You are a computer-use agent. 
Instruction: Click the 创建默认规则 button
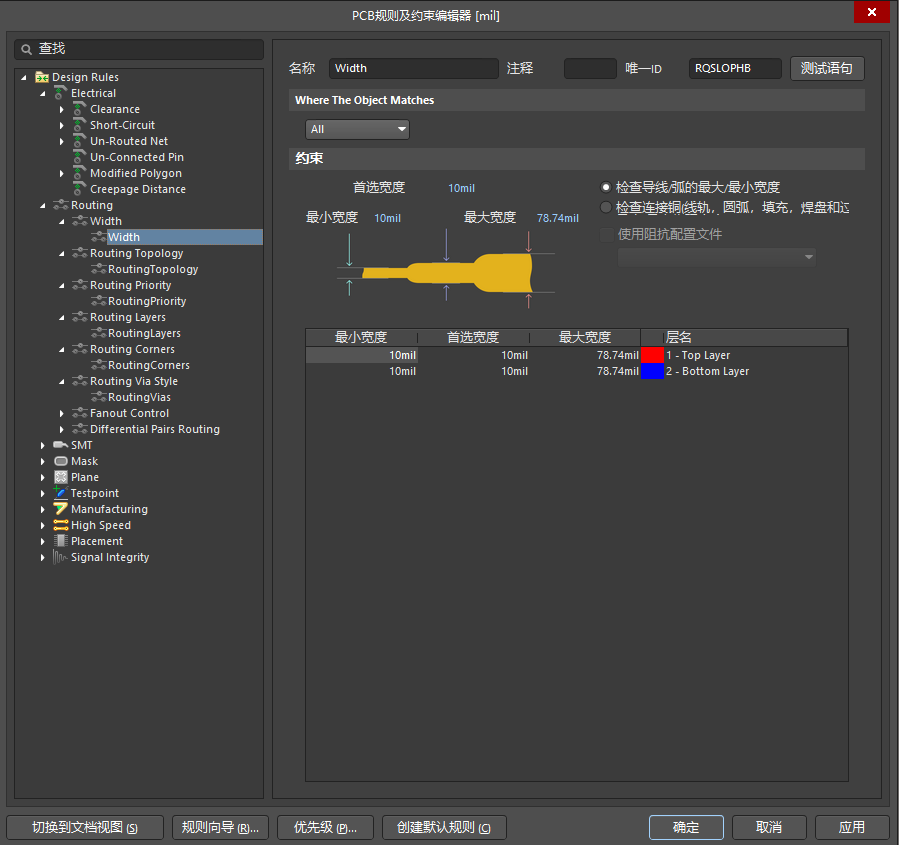(444, 827)
